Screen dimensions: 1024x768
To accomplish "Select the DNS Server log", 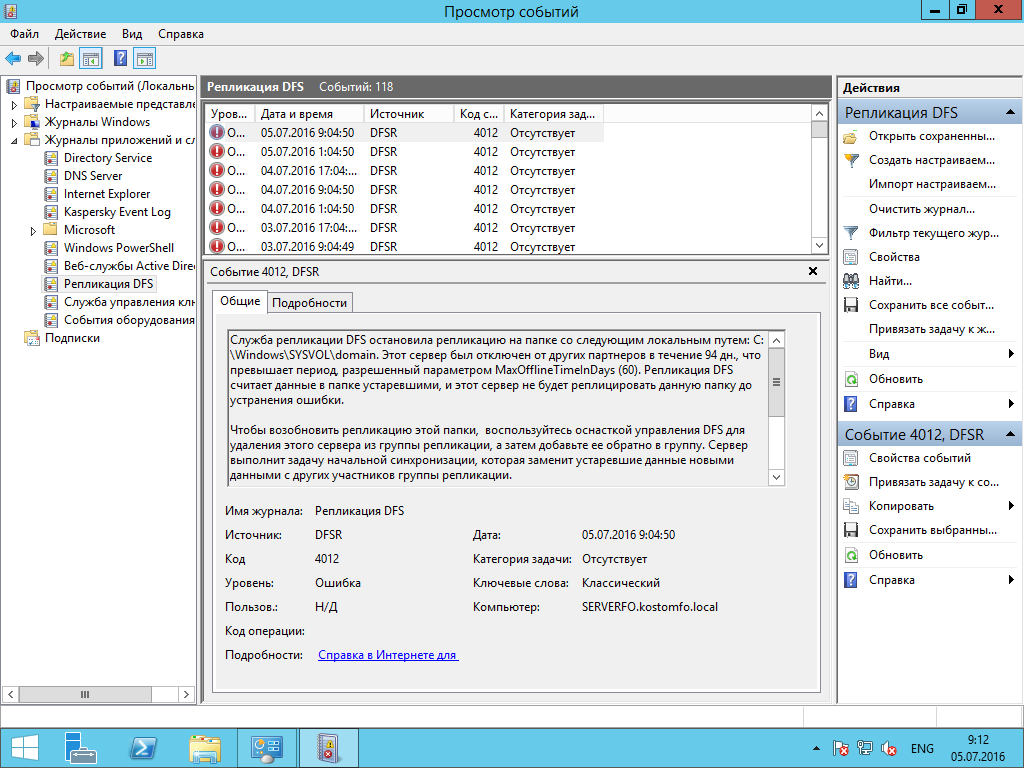I will coord(93,176).
